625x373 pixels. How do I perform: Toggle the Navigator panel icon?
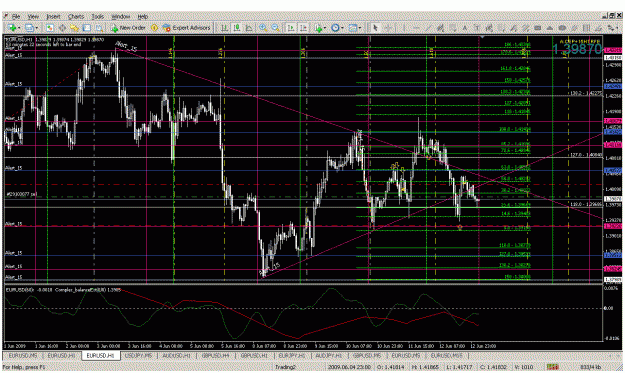pyautogui.click(x=74, y=28)
